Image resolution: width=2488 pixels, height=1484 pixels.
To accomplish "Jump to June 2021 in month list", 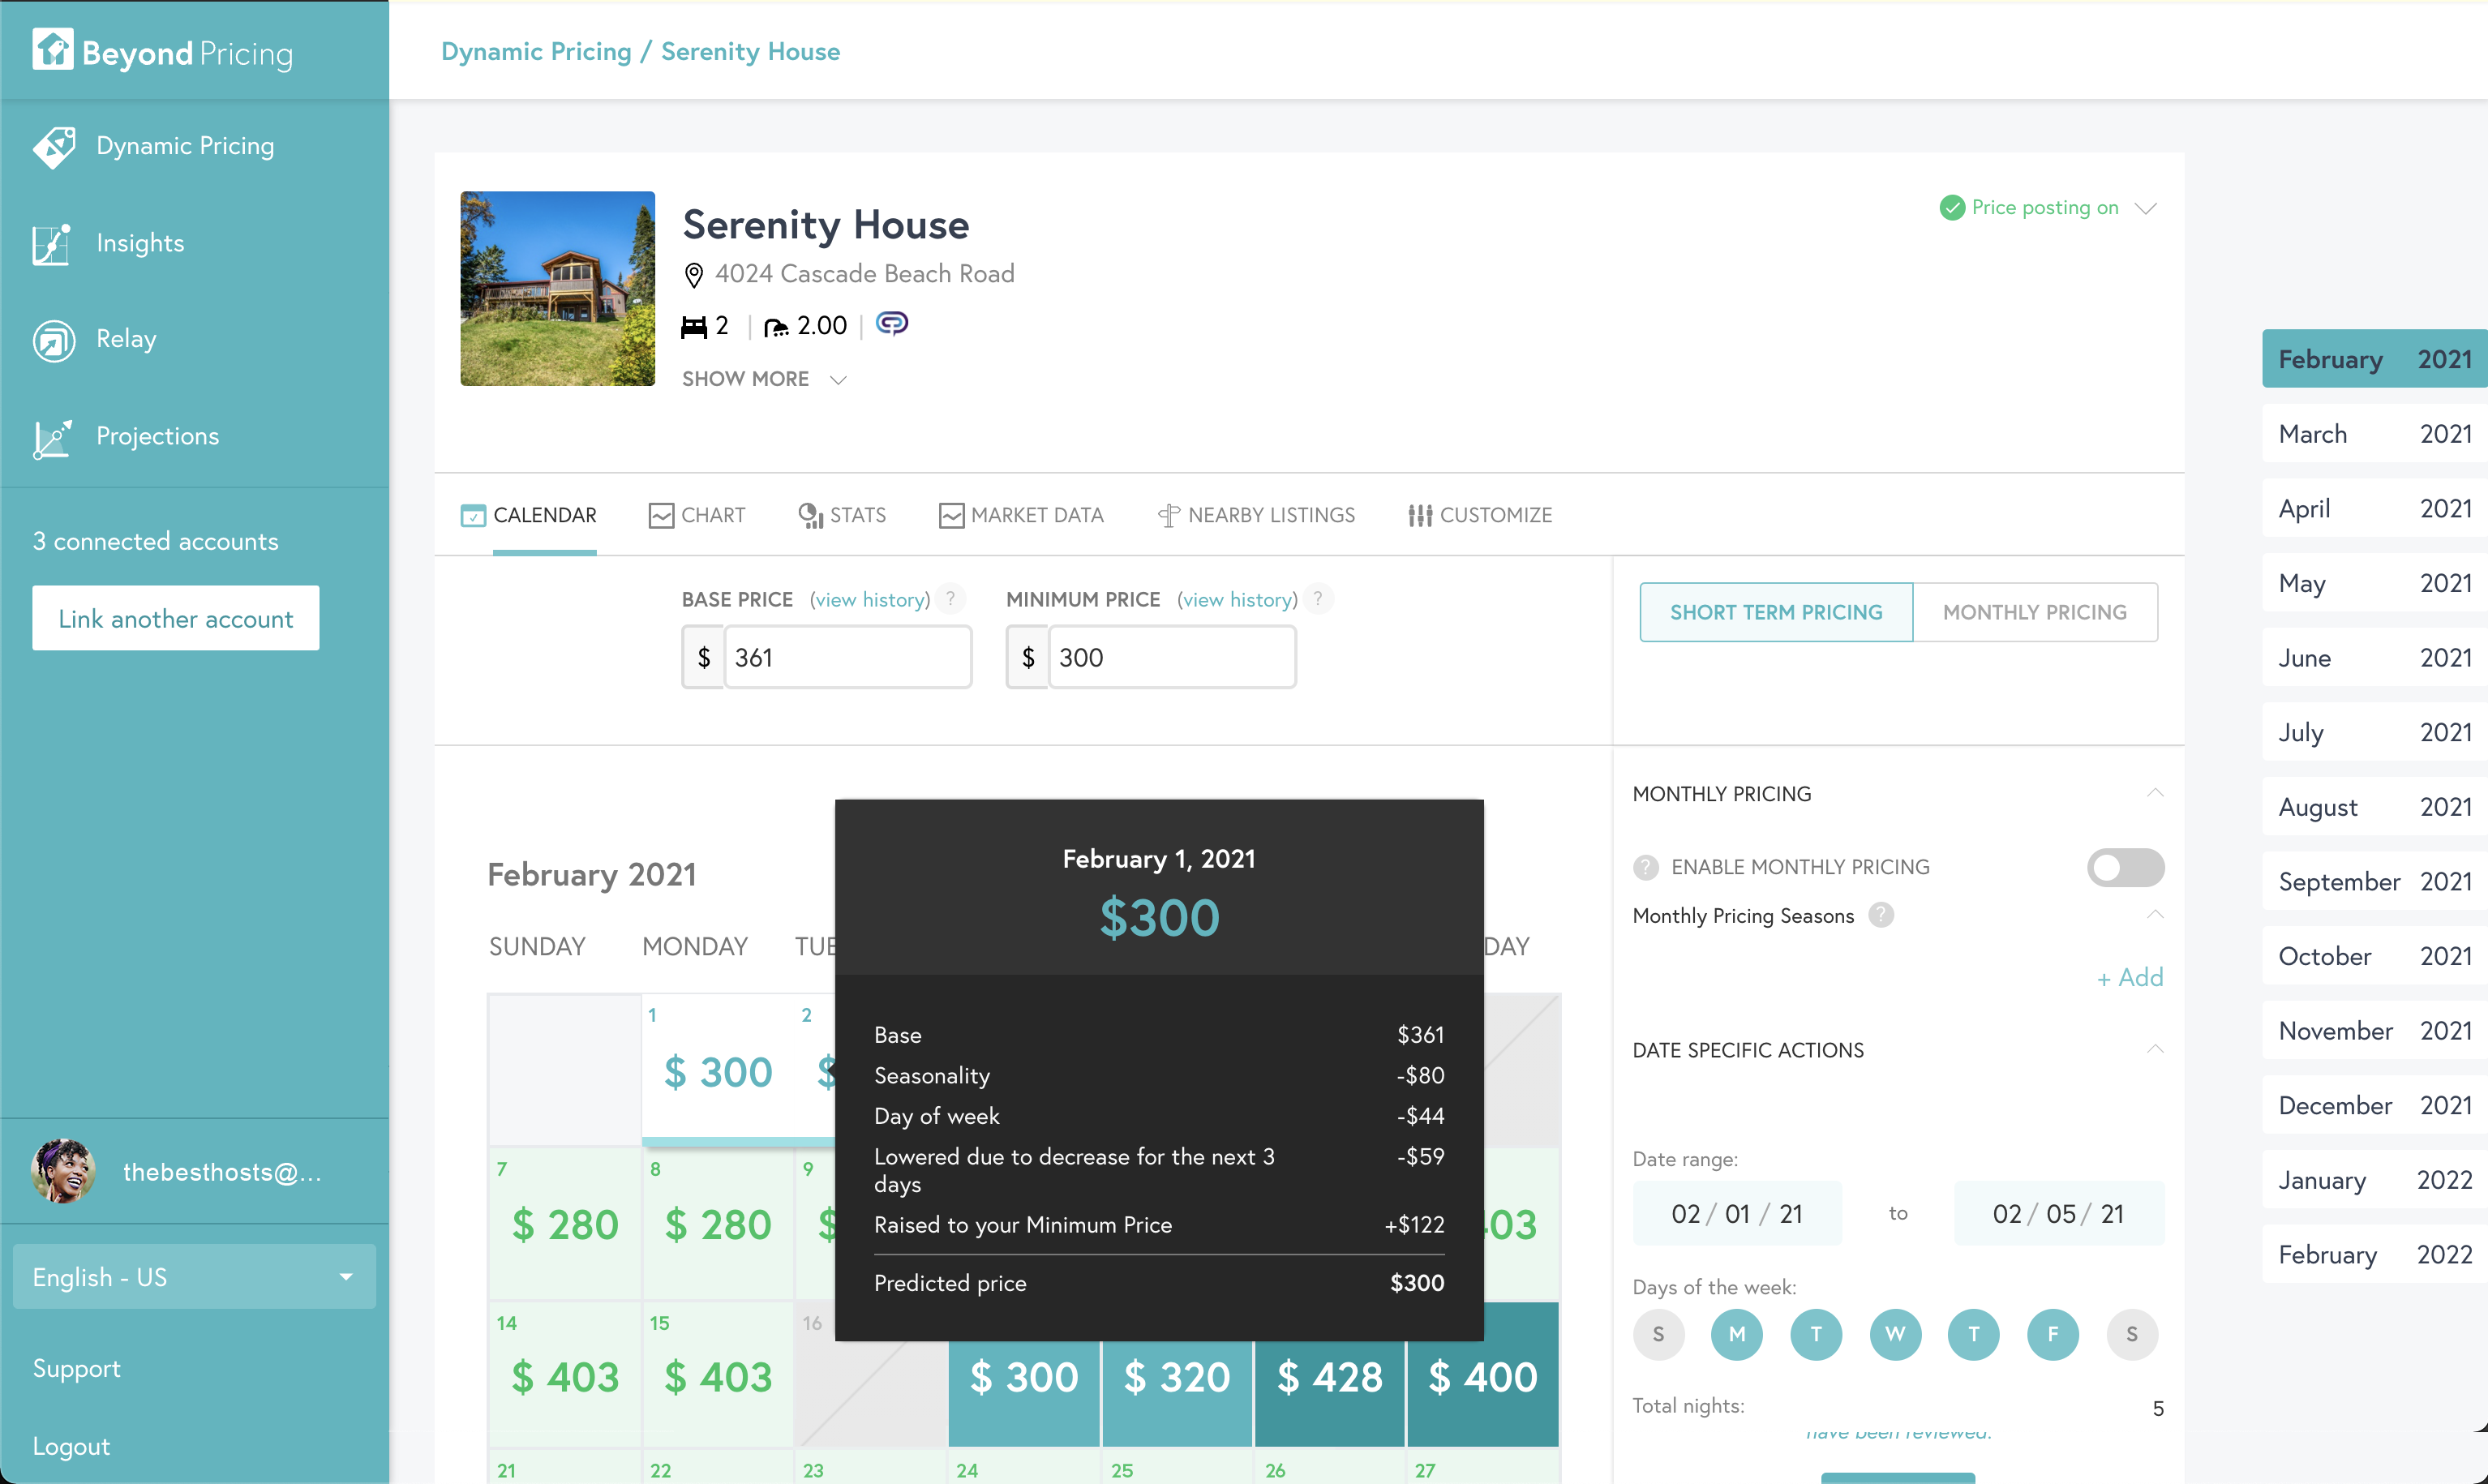I will tap(2374, 658).
